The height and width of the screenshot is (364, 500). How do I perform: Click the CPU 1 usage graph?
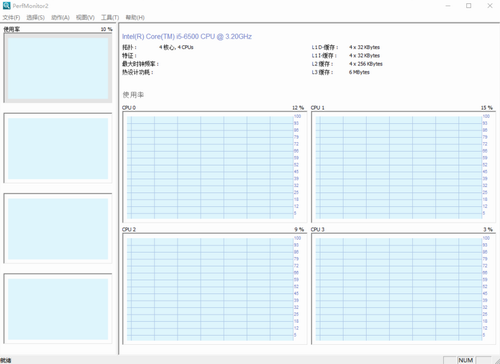click(403, 167)
